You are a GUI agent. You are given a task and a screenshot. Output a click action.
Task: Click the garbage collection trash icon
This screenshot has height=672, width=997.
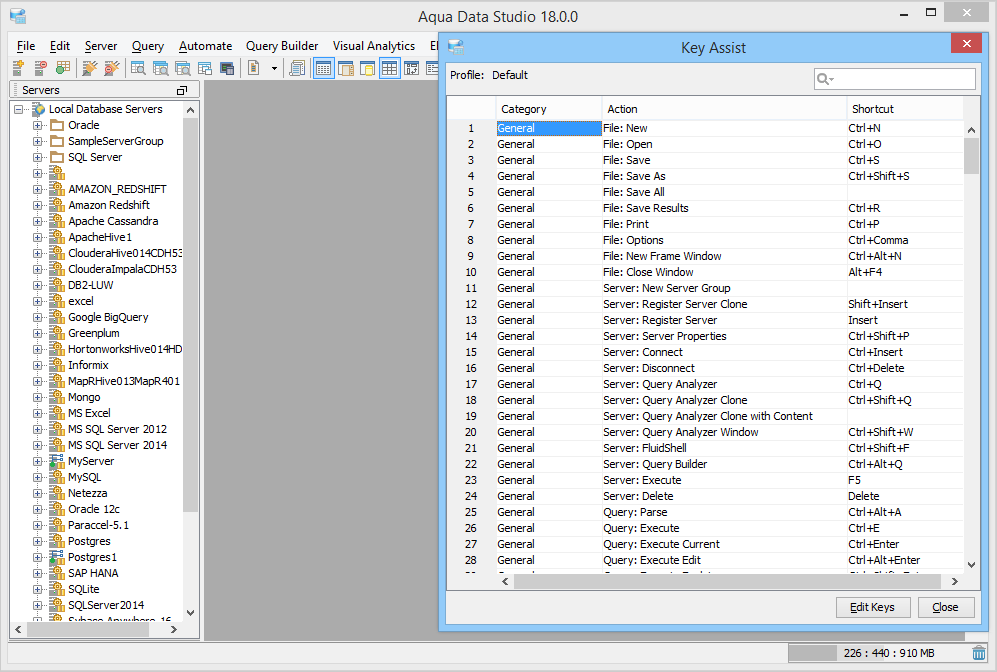[x=979, y=653]
